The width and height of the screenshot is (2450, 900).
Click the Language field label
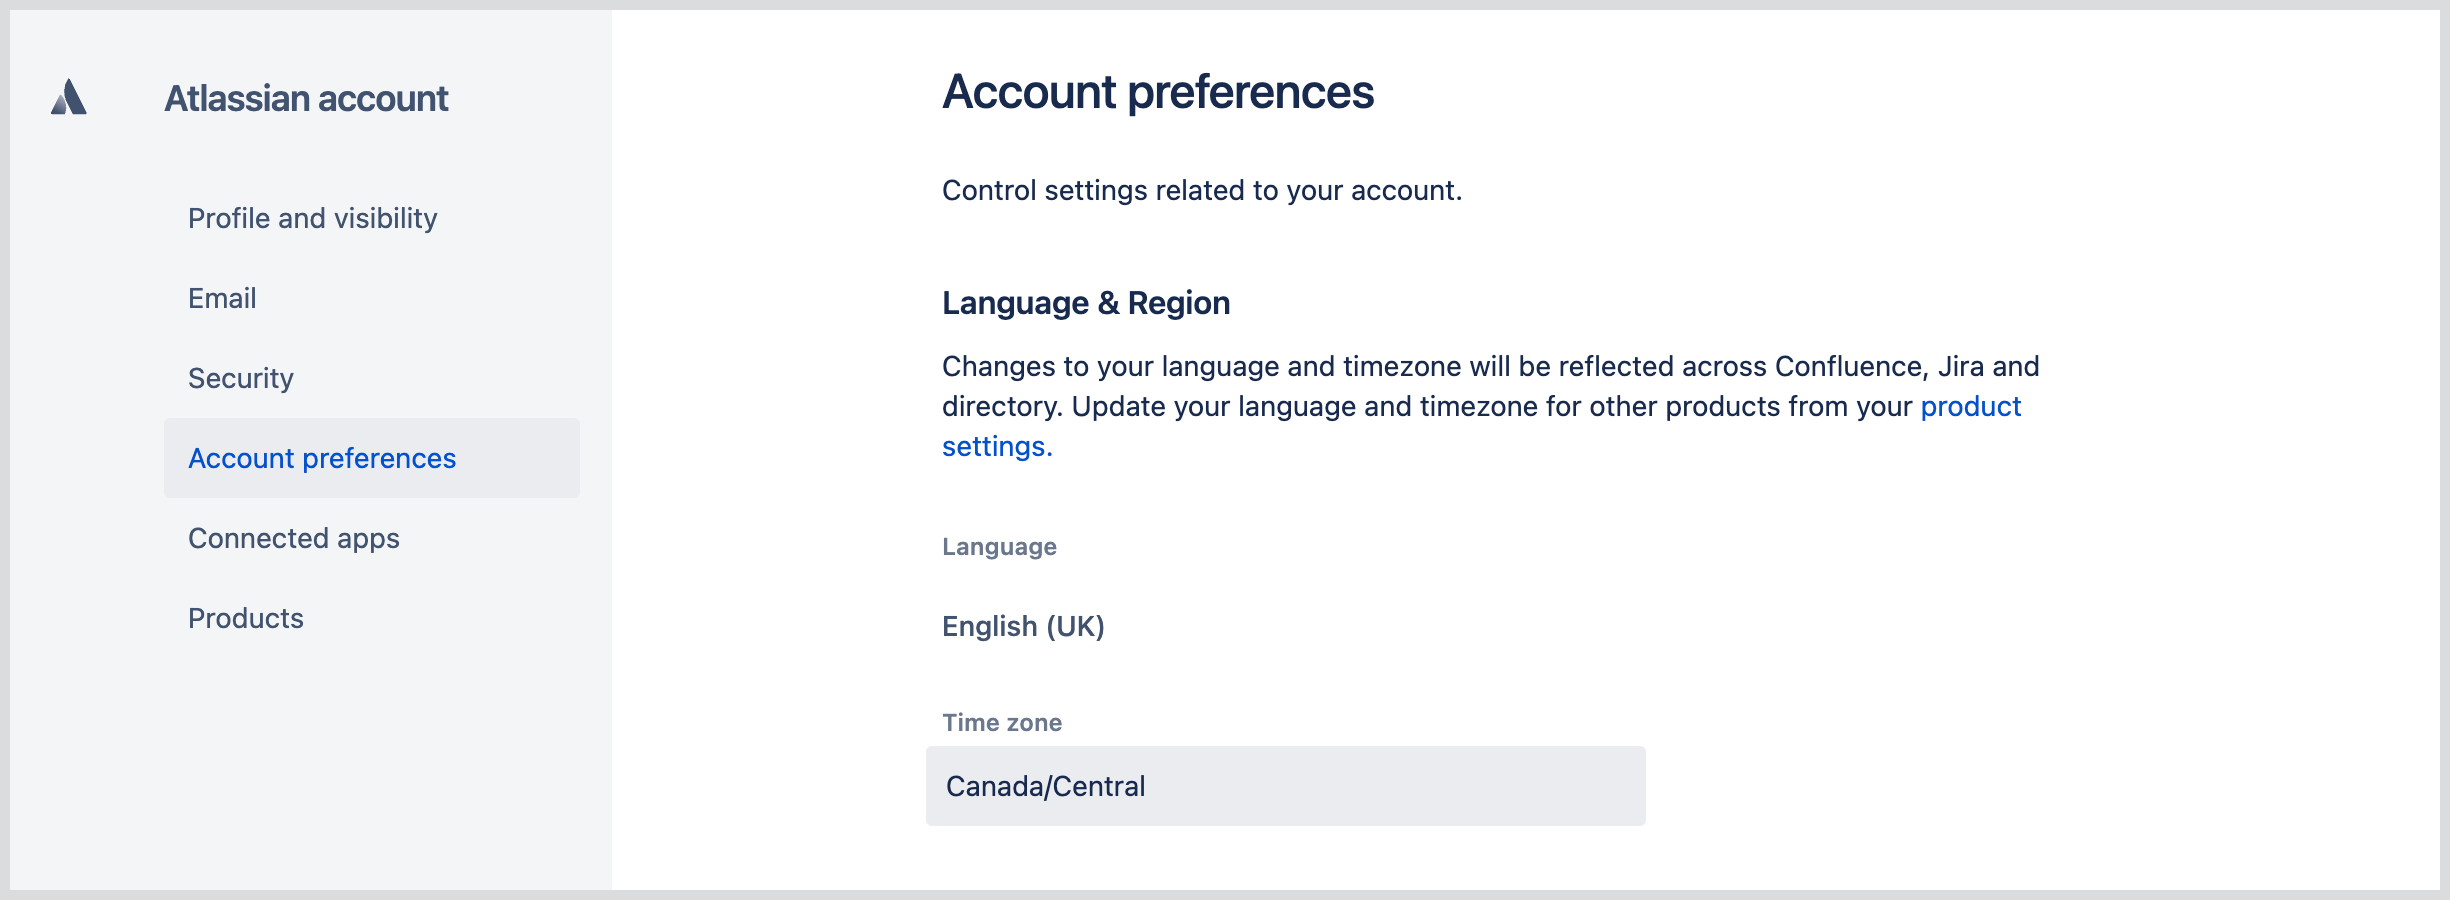click(x=998, y=547)
